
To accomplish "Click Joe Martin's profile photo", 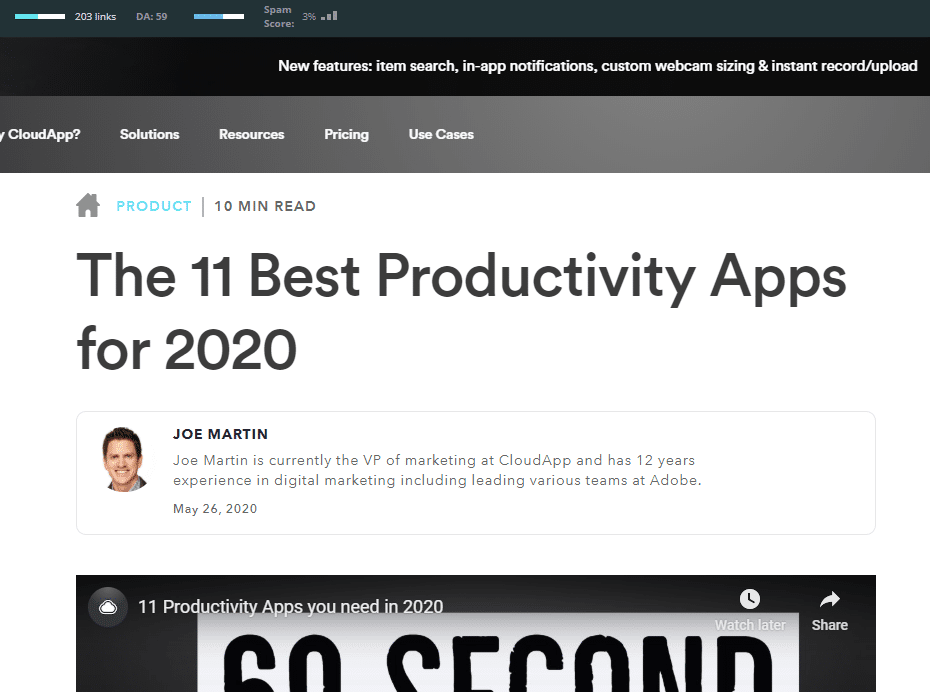I will 124,459.
